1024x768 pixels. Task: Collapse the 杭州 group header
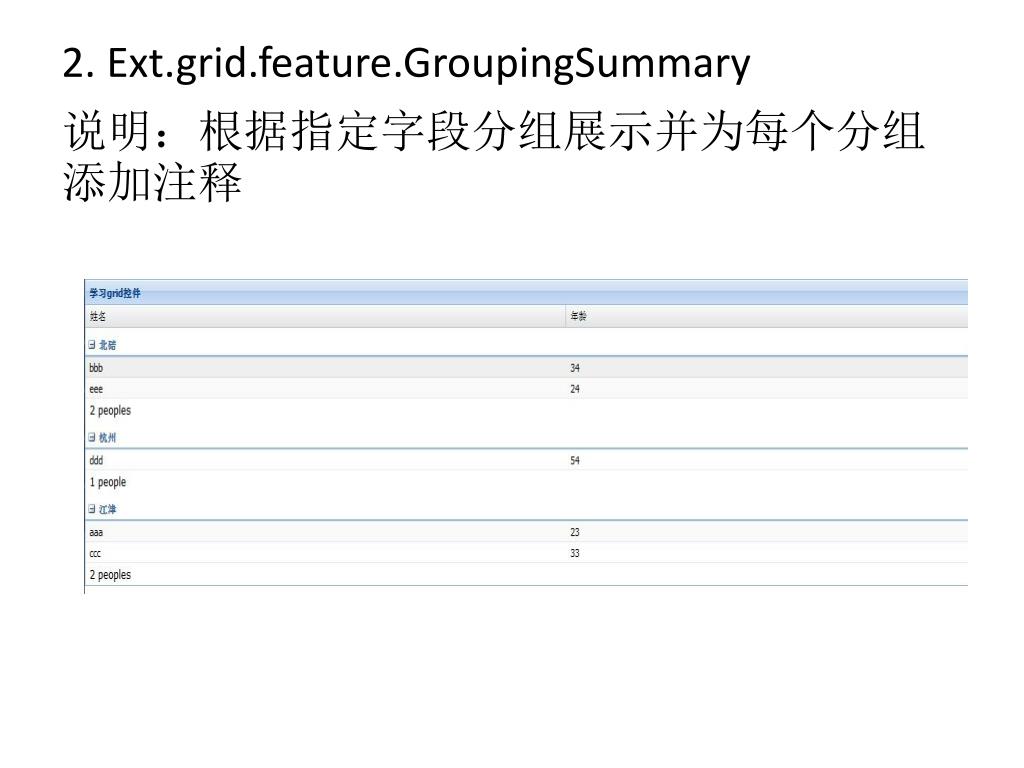point(92,438)
